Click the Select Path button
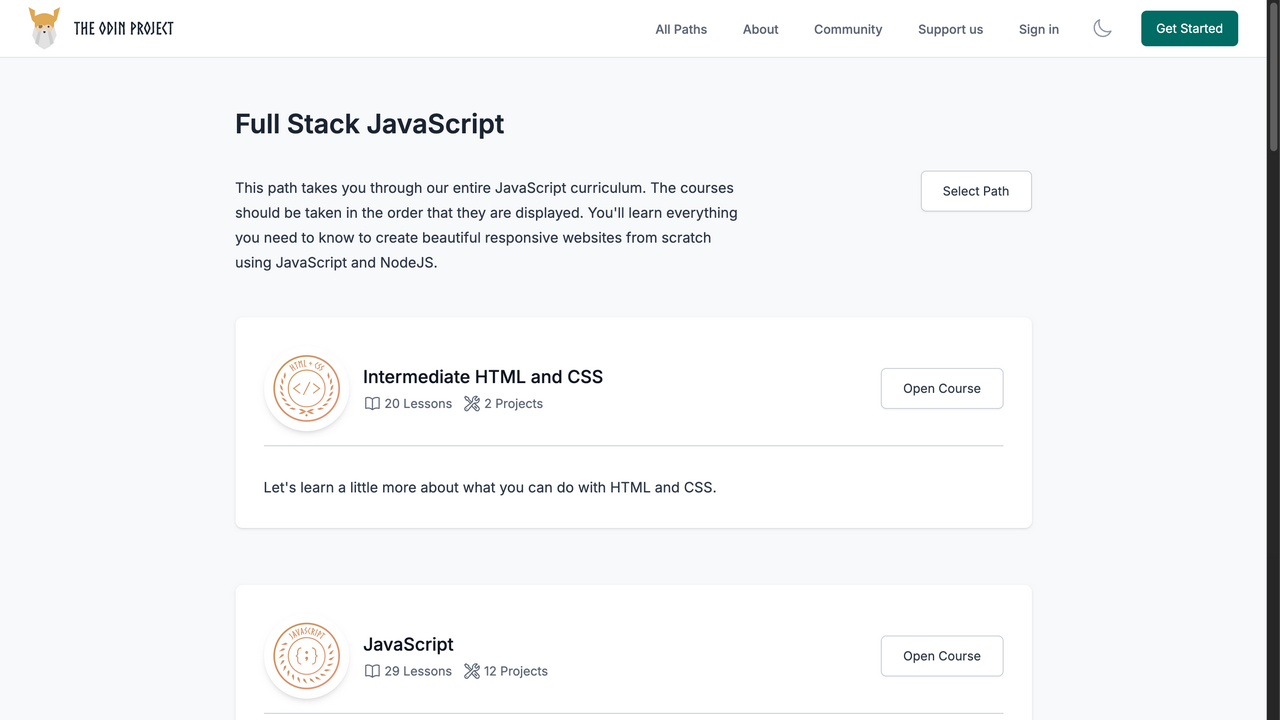 point(976,191)
